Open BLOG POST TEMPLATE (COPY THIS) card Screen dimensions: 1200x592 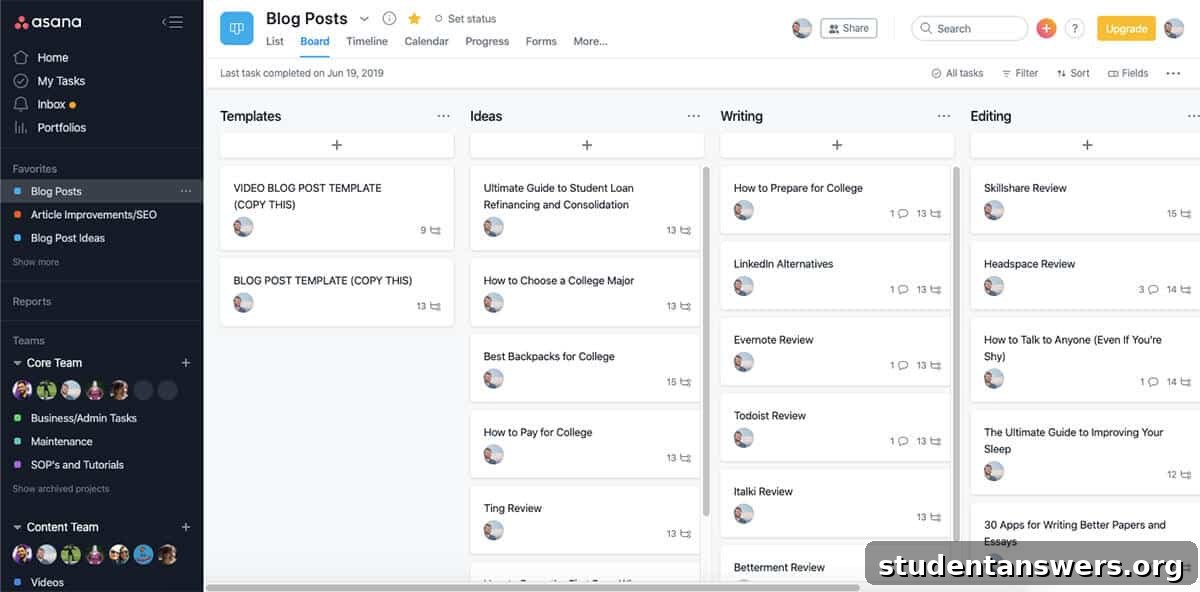point(337,292)
